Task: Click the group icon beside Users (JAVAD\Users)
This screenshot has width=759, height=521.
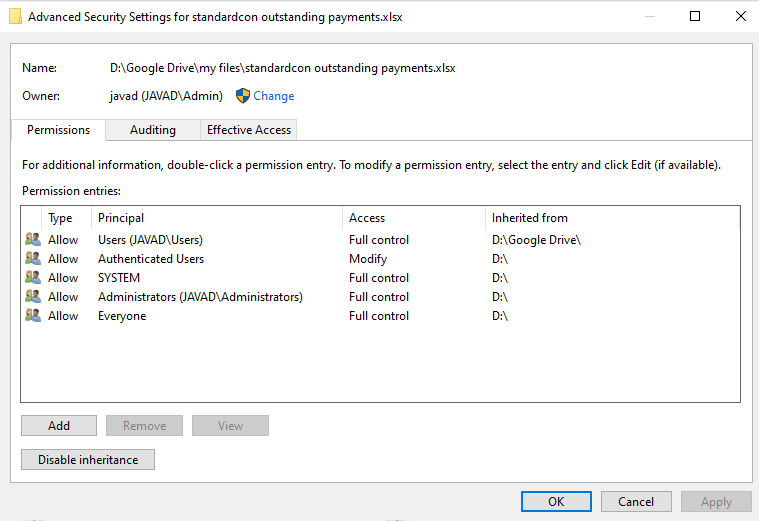Action: click(33, 239)
